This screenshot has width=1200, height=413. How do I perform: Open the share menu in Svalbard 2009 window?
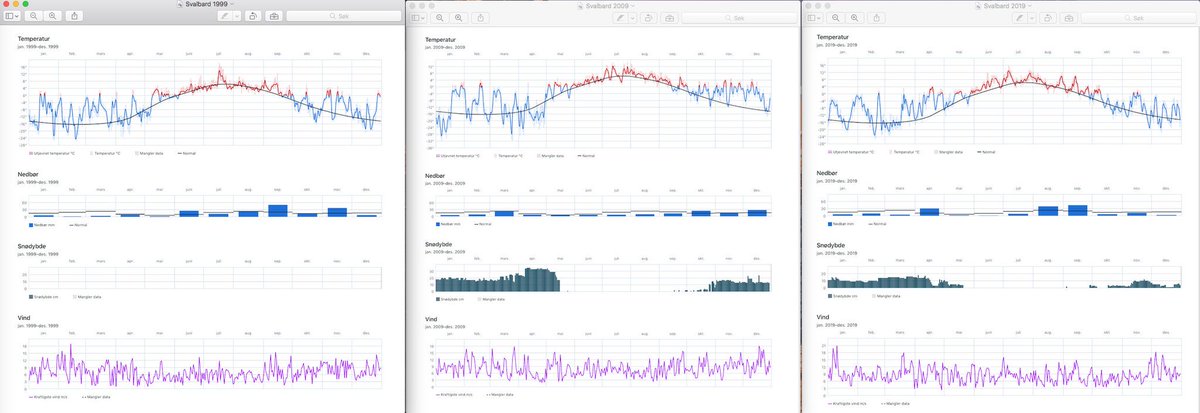point(480,18)
